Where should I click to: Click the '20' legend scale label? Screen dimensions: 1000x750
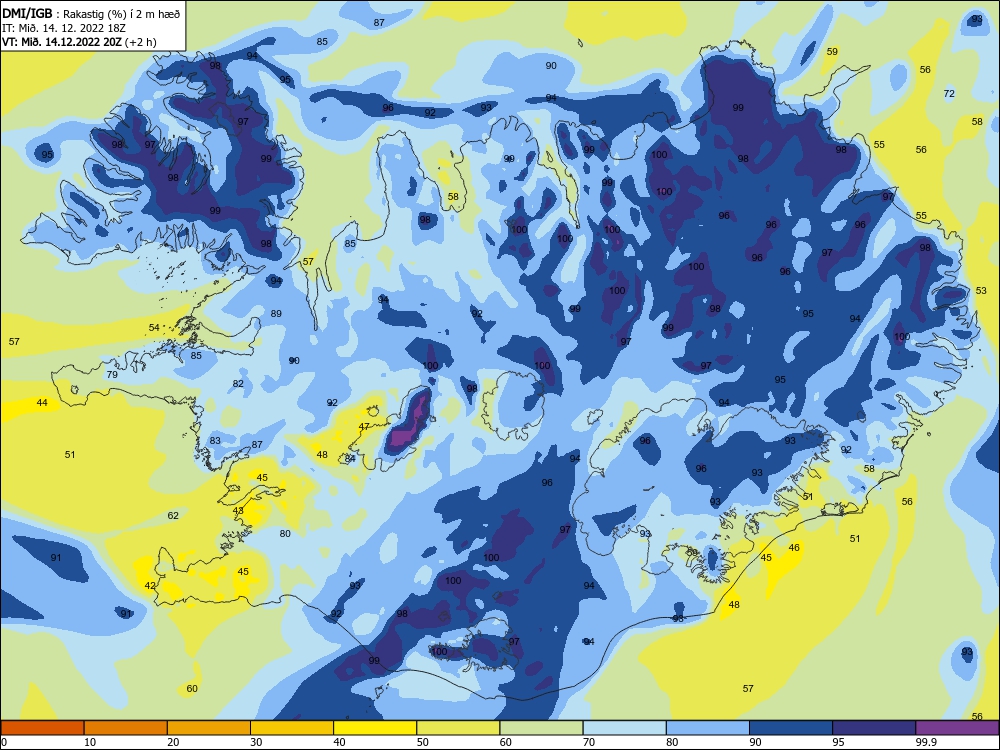pos(173,742)
